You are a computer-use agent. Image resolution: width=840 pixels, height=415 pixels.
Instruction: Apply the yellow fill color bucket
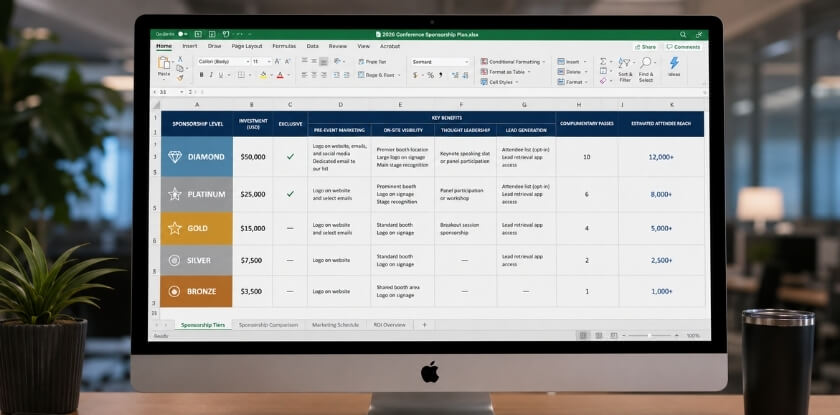tap(262, 75)
